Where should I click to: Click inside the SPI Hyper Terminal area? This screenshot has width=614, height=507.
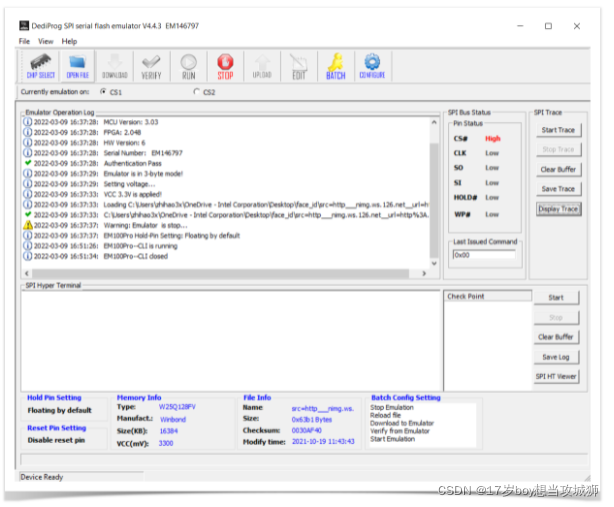click(231, 341)
